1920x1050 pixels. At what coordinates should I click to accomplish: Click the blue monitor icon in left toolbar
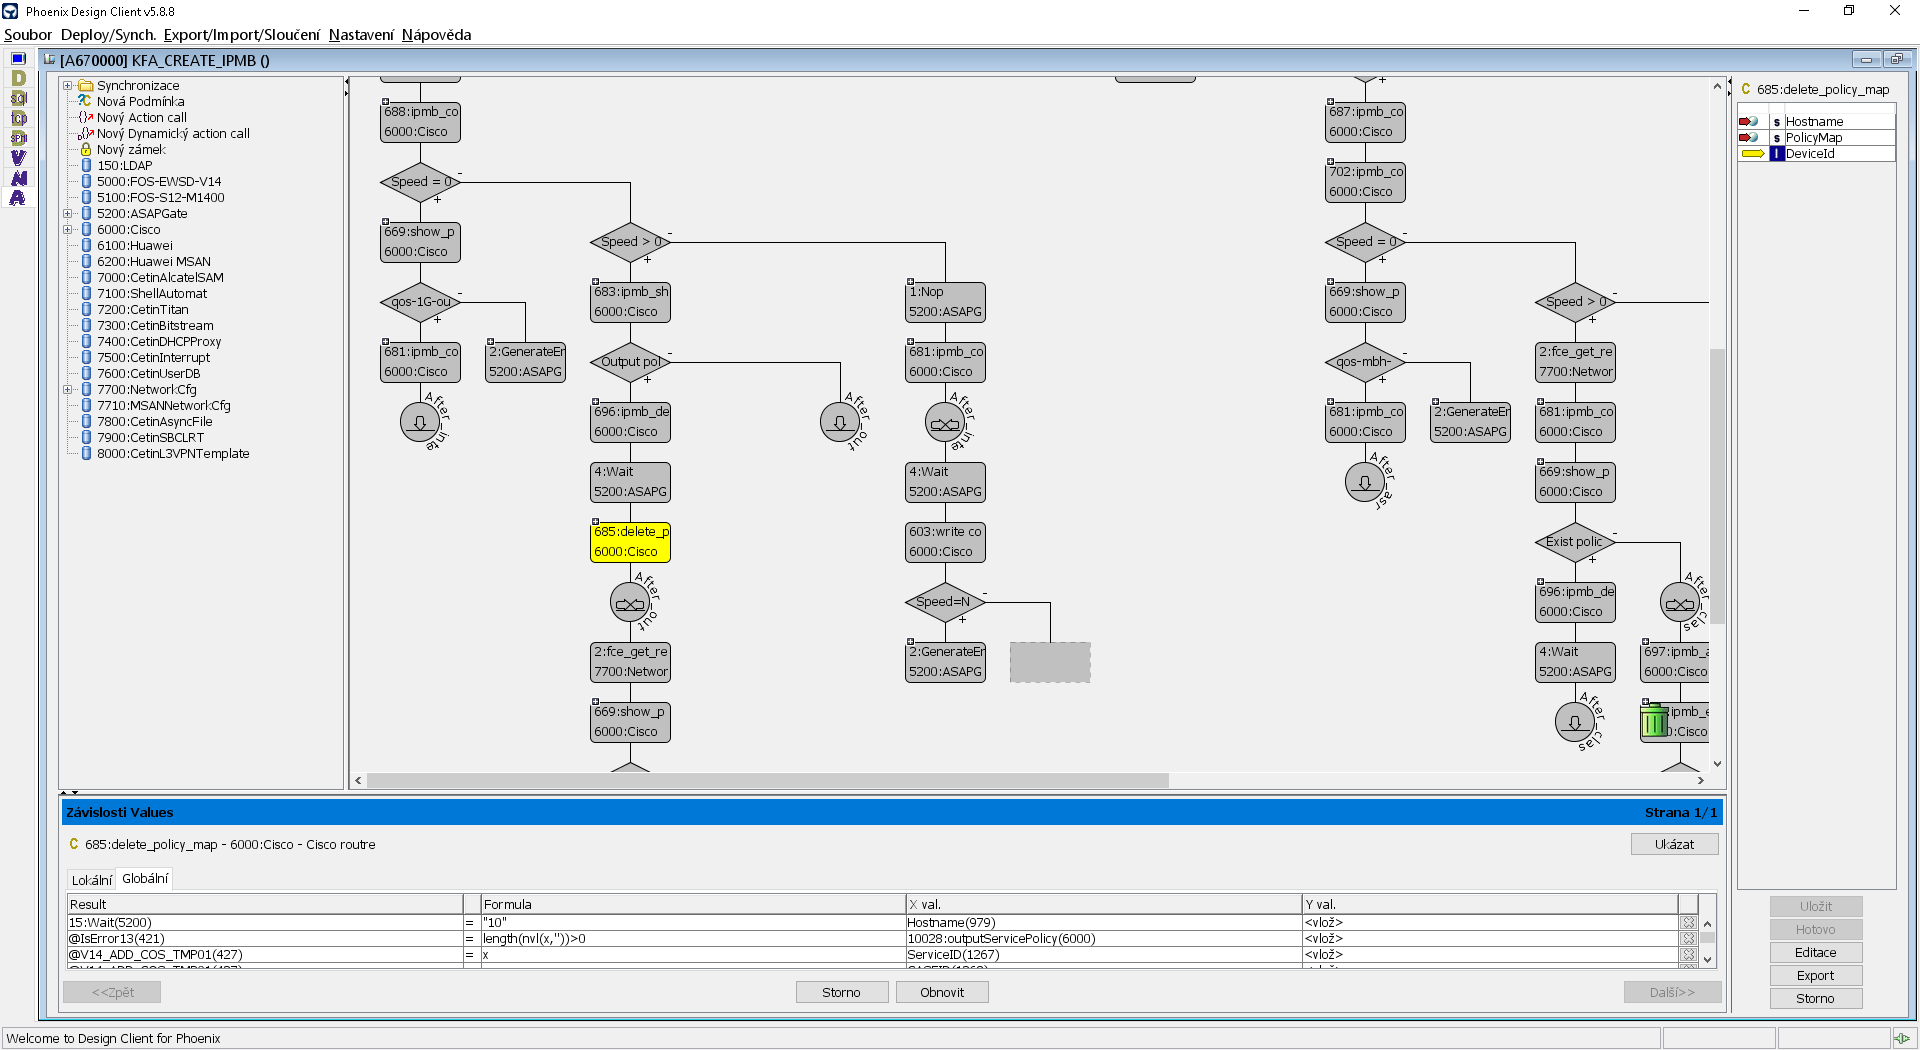tap(18, 59)
